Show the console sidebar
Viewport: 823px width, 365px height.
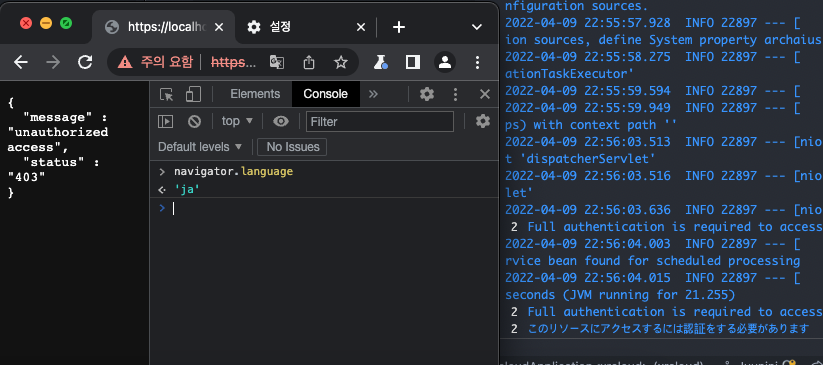click(x=166, y=122)
